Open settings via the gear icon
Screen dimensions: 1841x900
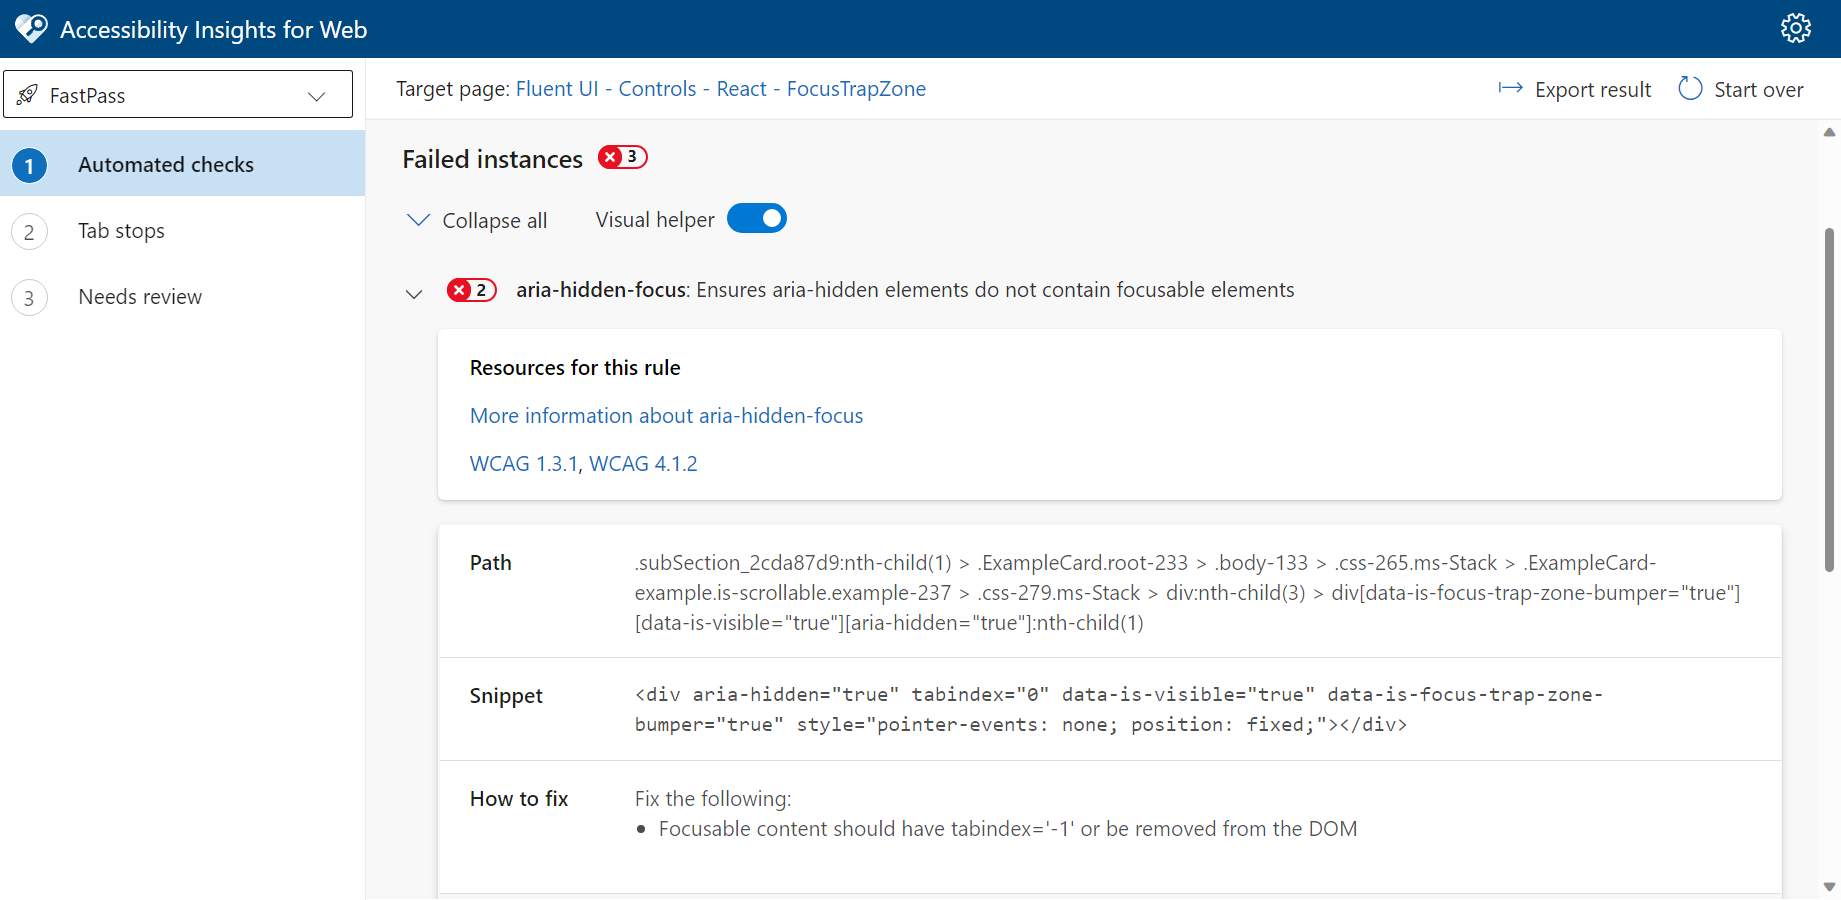1795,28
